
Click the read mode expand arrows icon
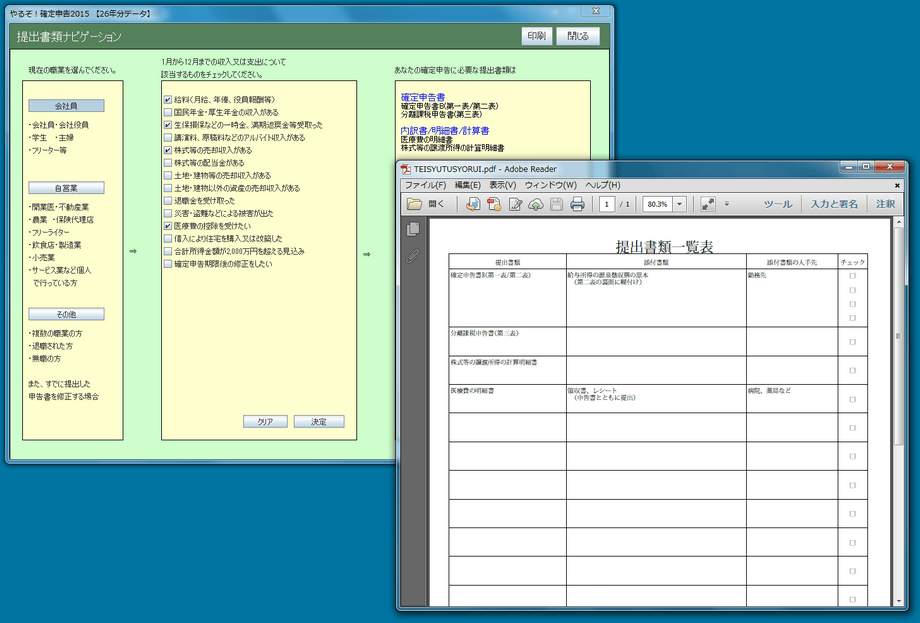(708, 204)
